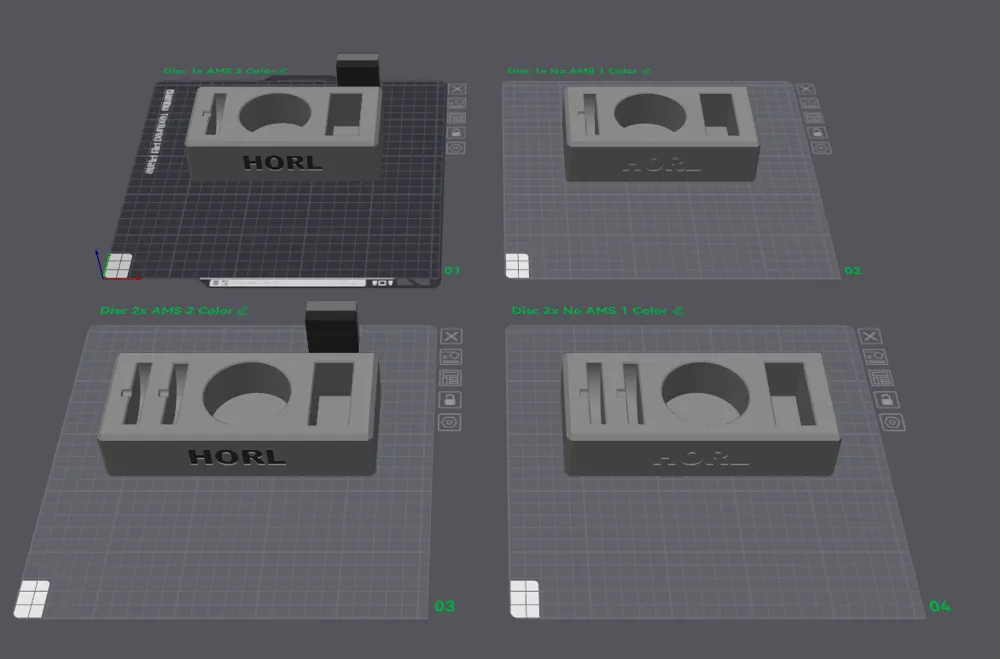The width and height of the screenshot is (1000, 659).
Task: Click the plate number 03 label
Action: pyautogui.click(x=445, y=606)
